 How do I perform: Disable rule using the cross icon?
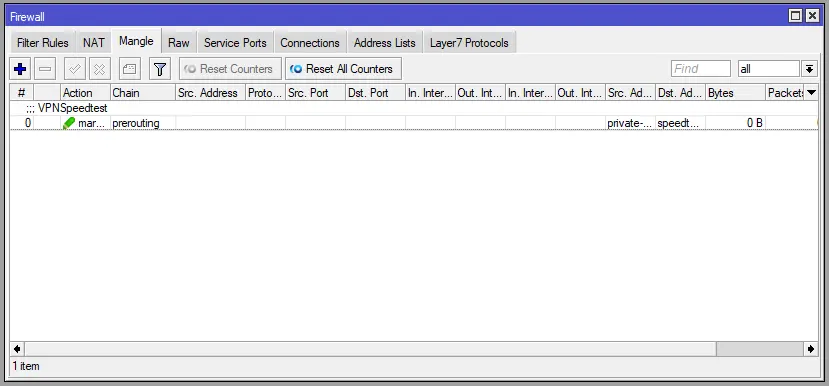tap(99, 69)
